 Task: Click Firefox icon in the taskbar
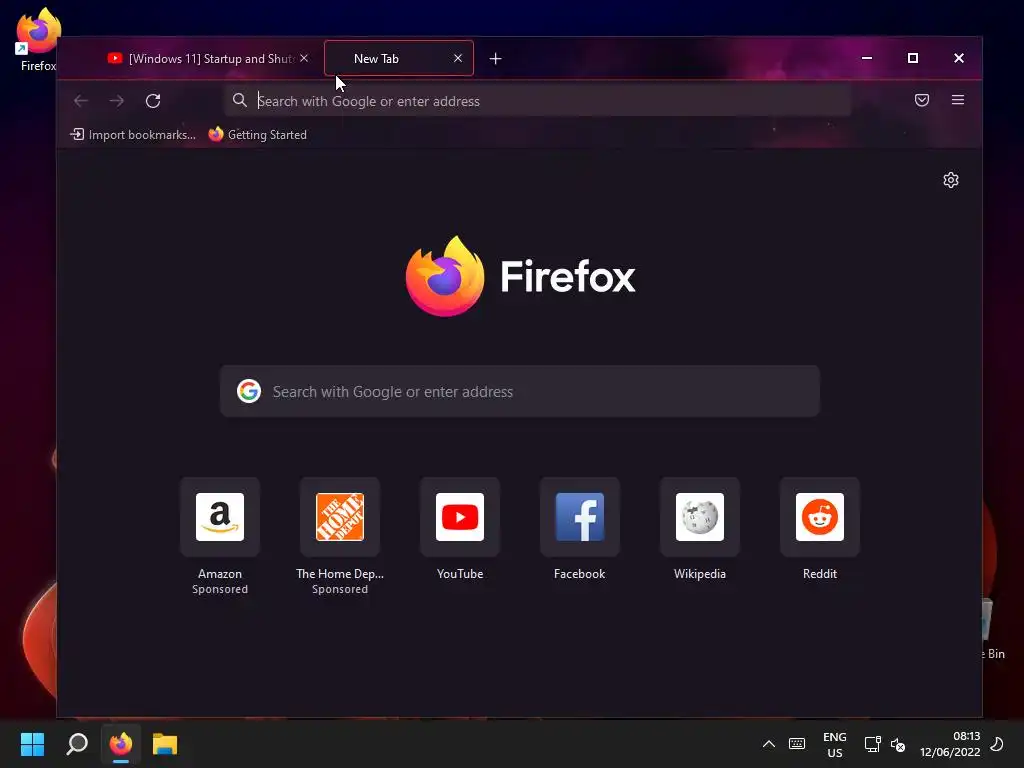click(121, 744)
